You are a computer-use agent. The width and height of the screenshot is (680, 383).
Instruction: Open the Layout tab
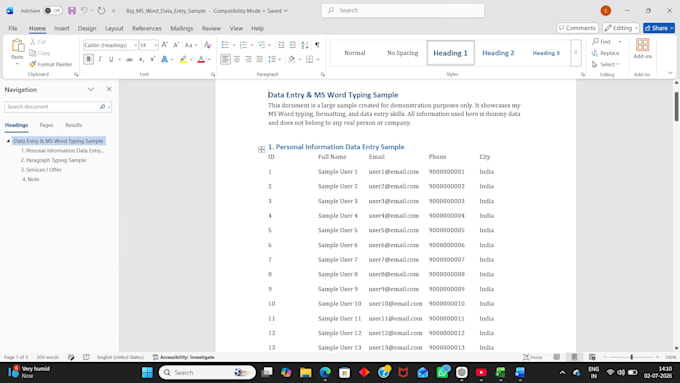tap(114, 28)
